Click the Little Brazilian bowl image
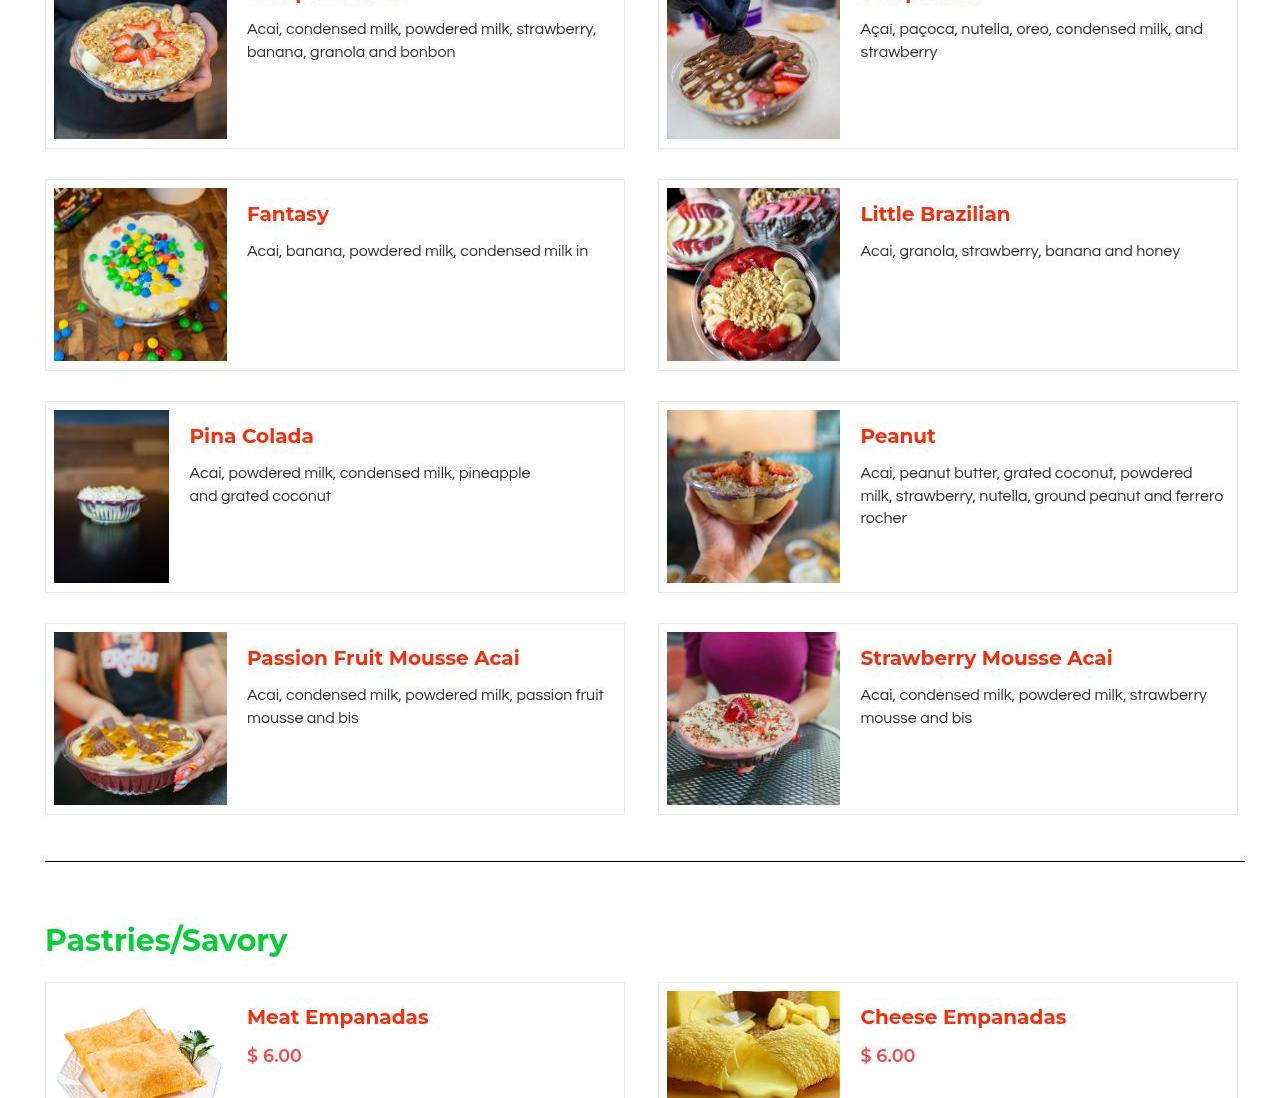This screenshot has width=1270, height=1098. [x=753, y=274]
